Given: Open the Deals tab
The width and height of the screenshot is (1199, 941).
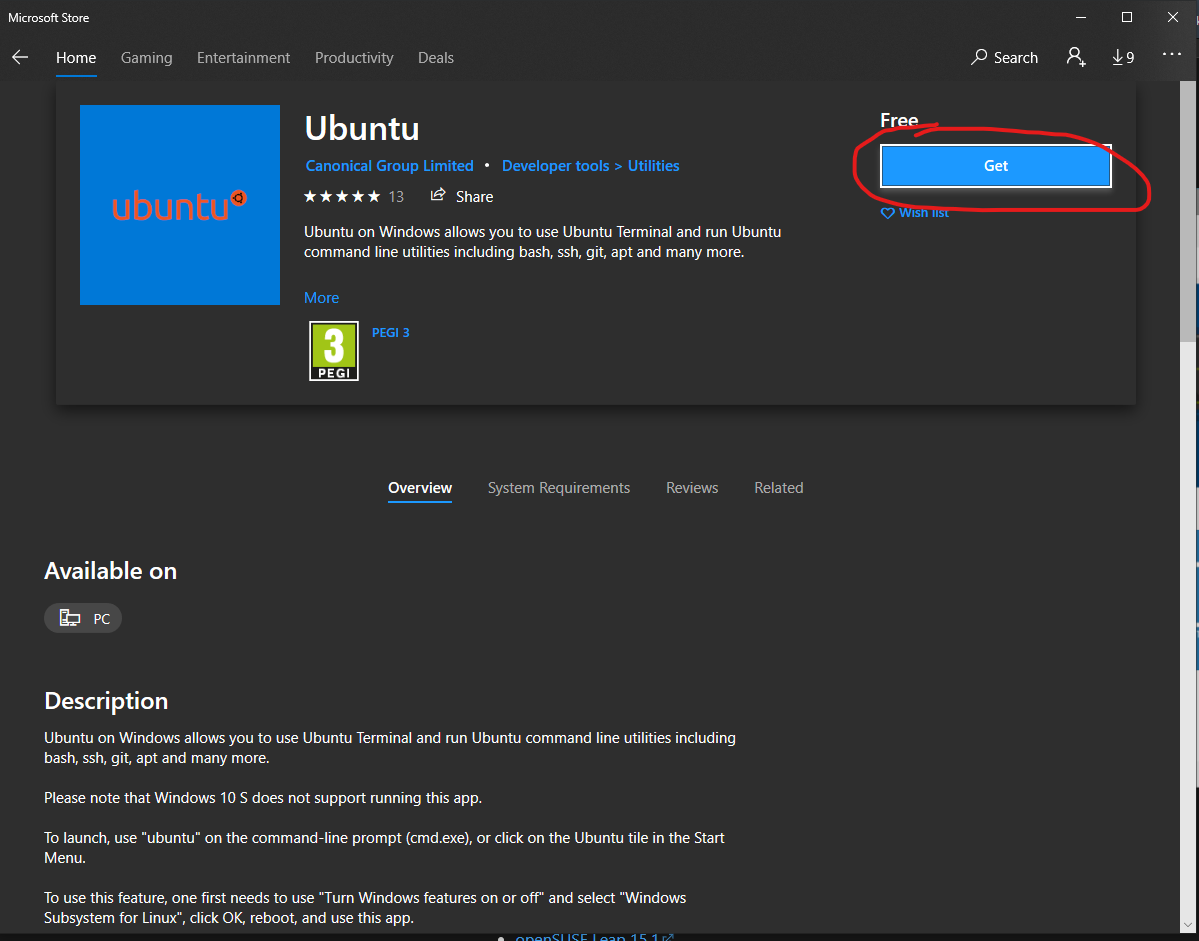Looking at the screenshot, I should click(436, 58).
